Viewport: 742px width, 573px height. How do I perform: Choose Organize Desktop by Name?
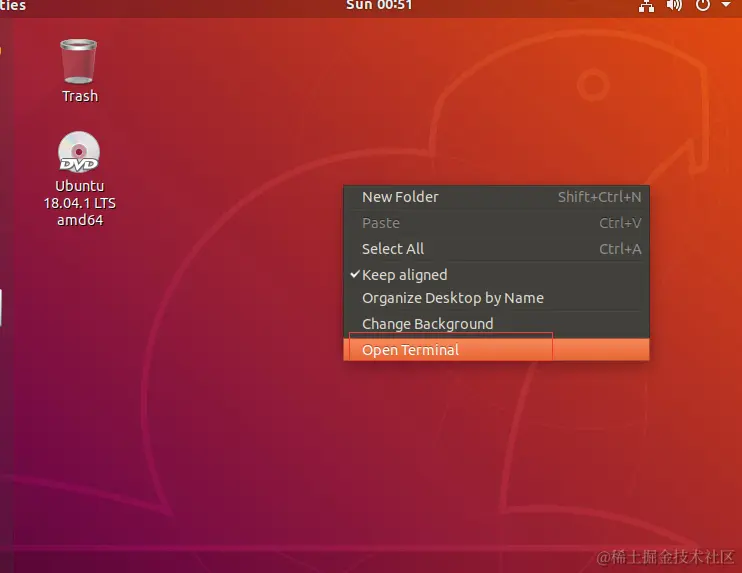496,298
